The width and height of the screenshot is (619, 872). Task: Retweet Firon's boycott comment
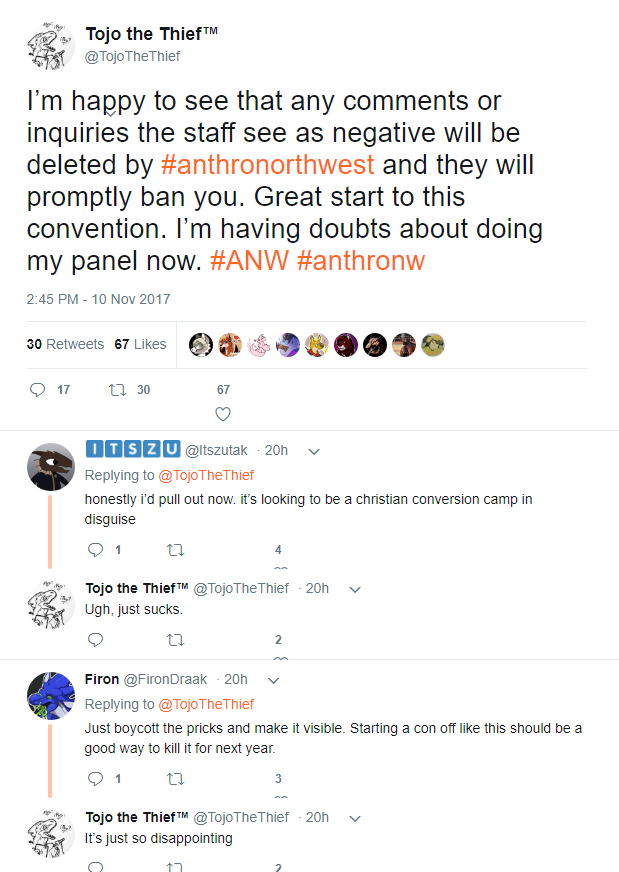[175, 778]
